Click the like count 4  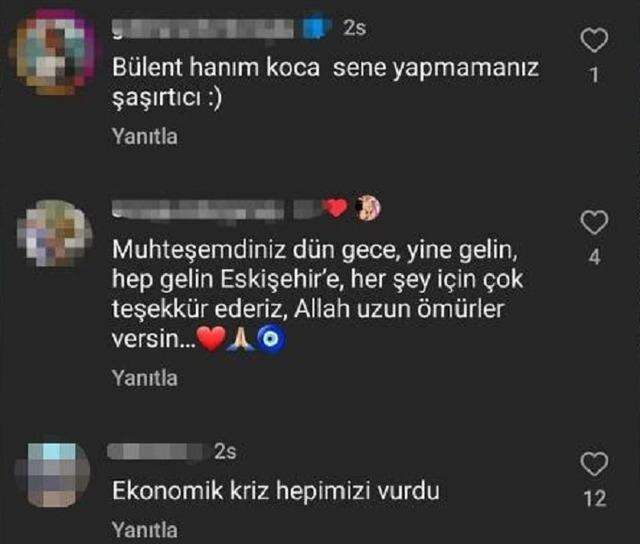(595, 257)
